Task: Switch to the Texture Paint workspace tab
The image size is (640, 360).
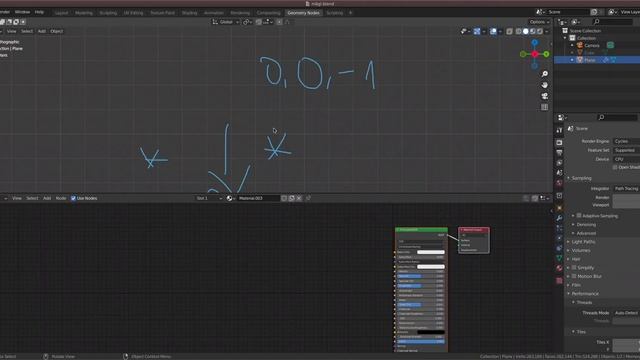Action: [x=162, y=13]
